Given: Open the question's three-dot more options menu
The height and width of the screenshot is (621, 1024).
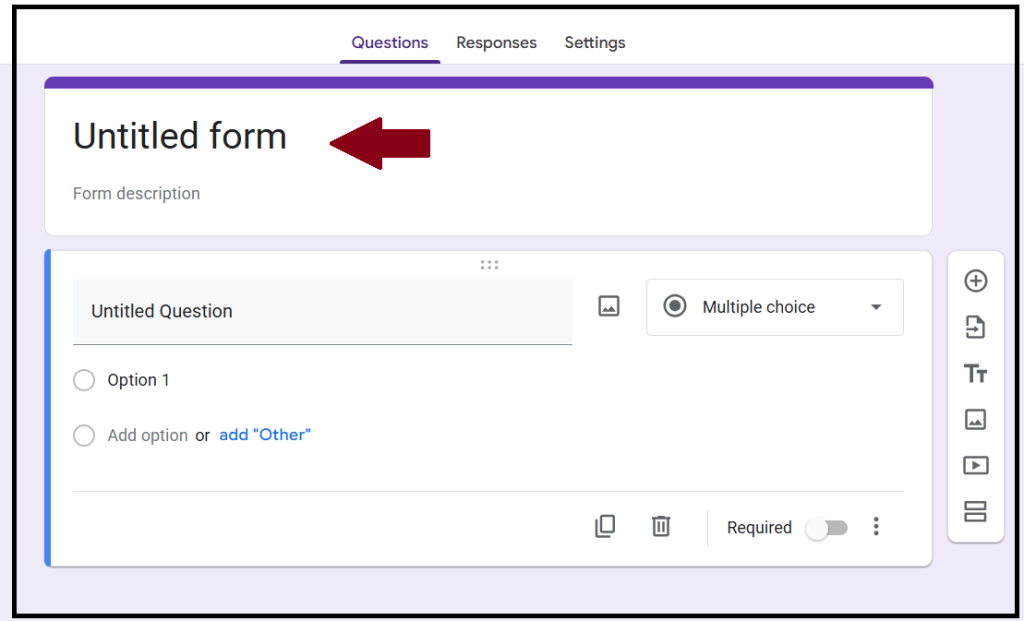Looking at the screenshot, I should click(x=876, y=527).
